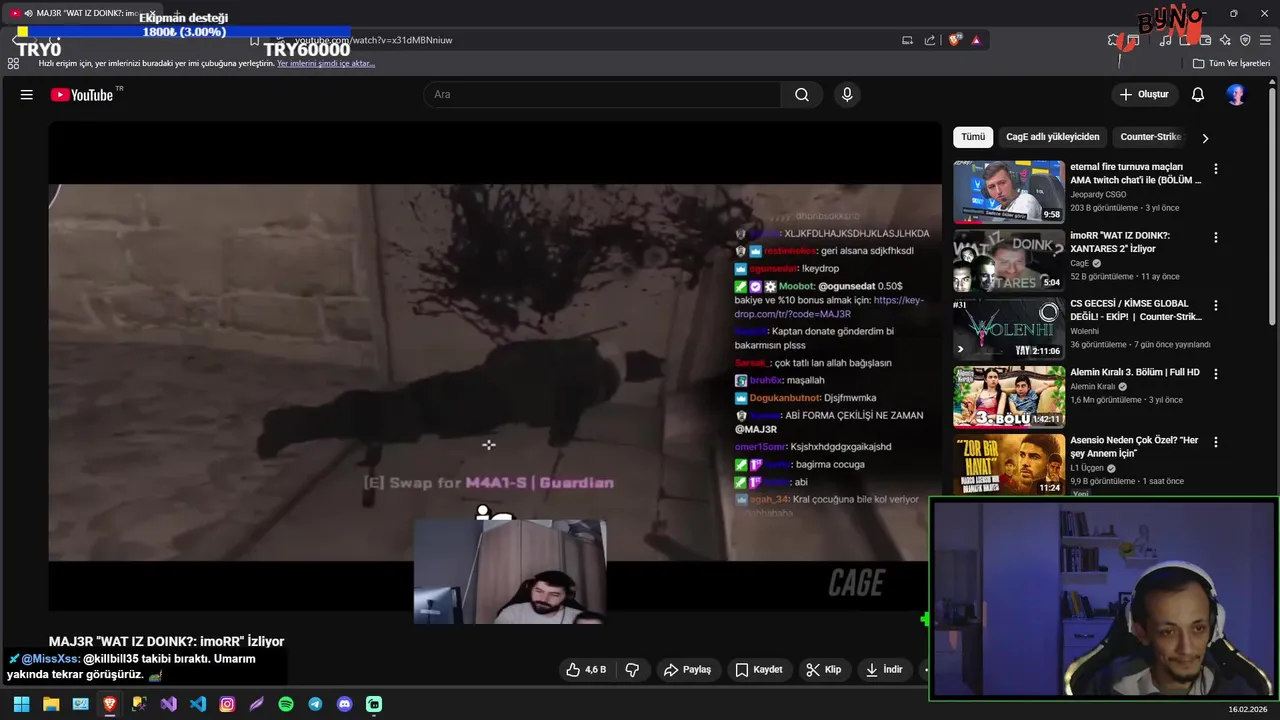Select the CagE adlı yükleyiciden chip

1052,137
